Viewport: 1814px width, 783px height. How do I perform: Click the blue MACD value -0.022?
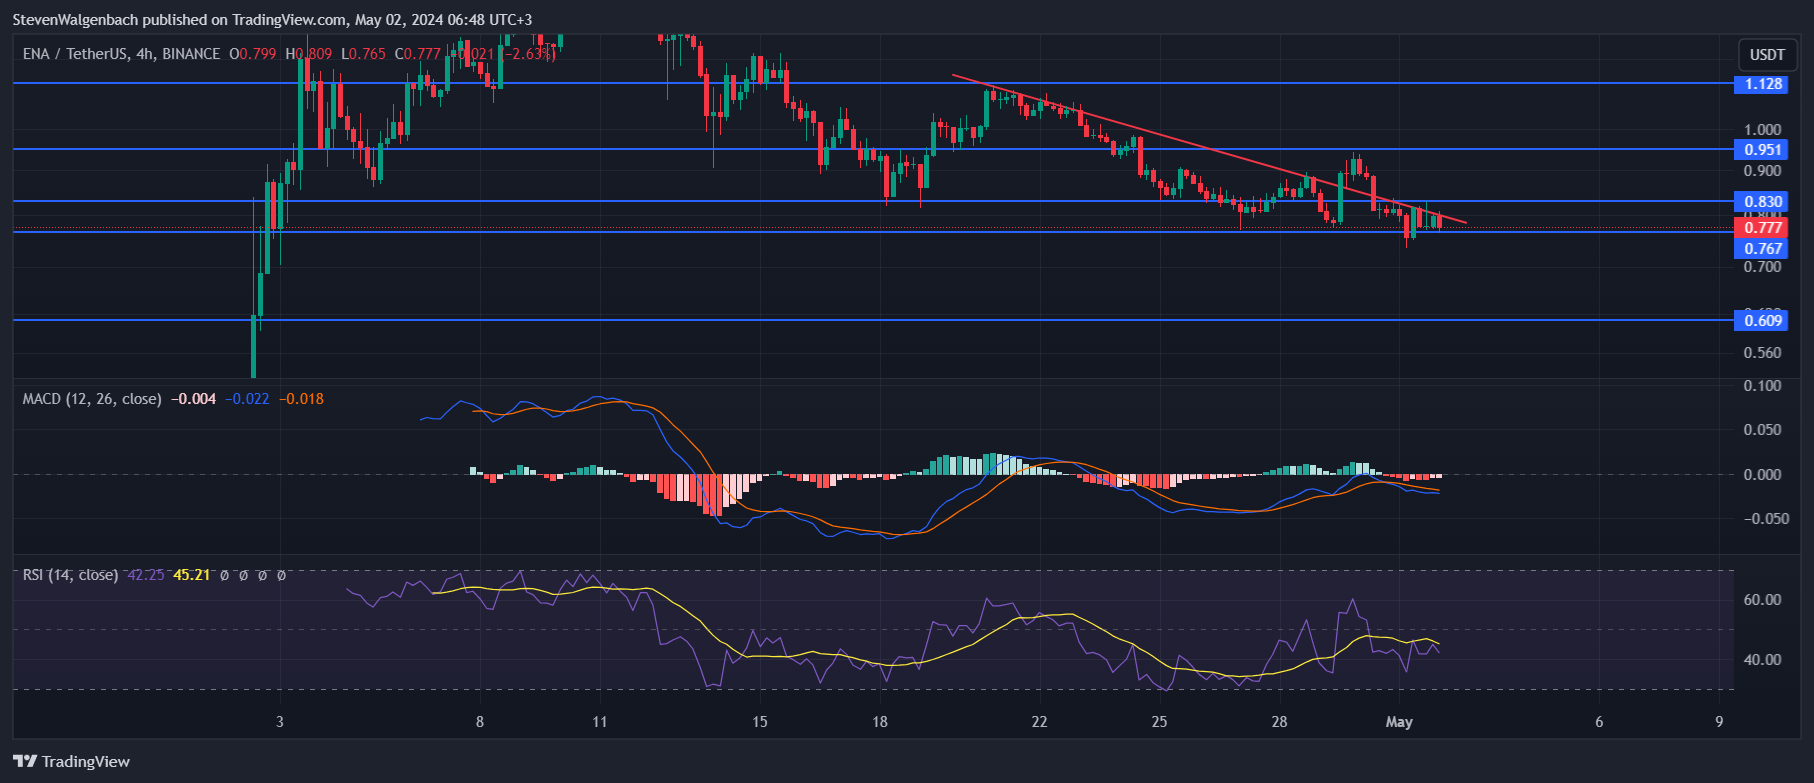tap(247, 399)
